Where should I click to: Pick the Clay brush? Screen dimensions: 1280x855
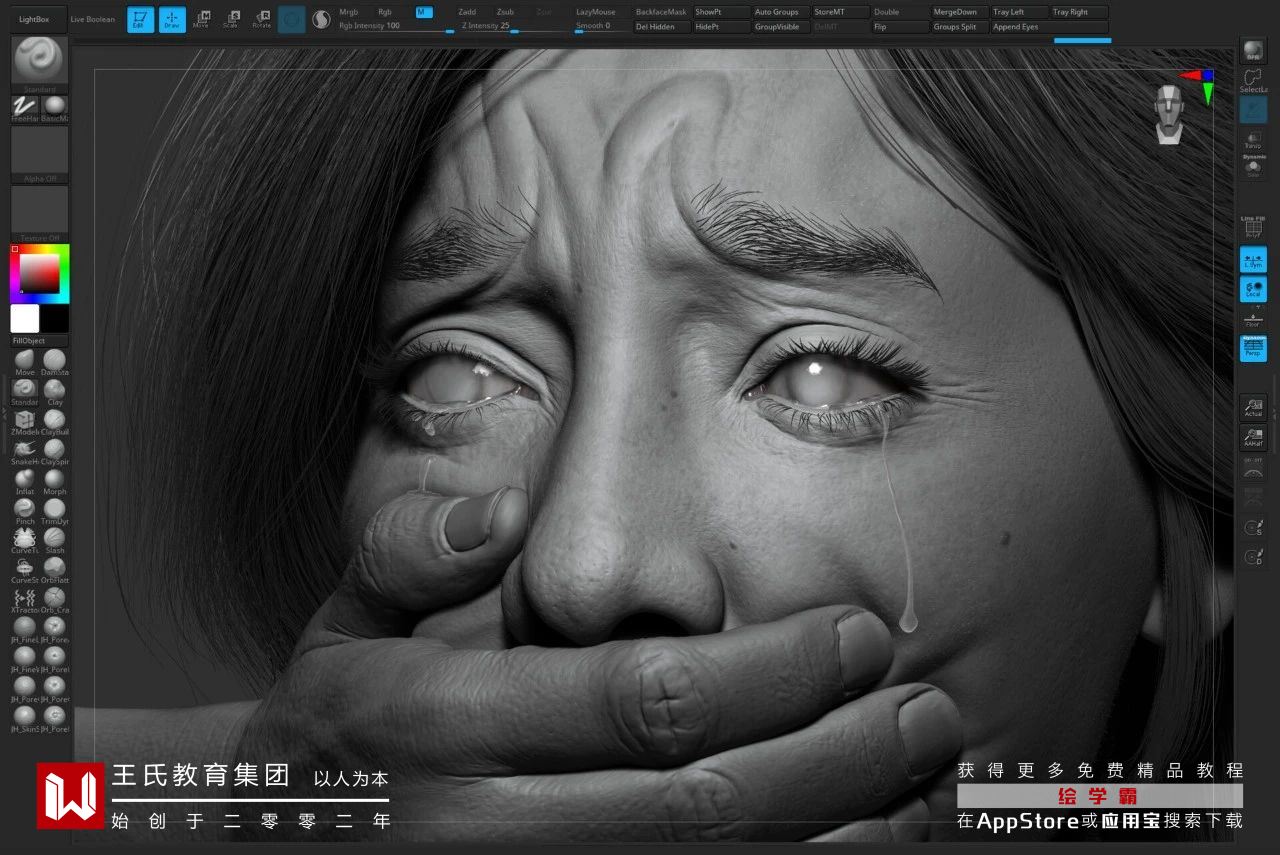54,390
